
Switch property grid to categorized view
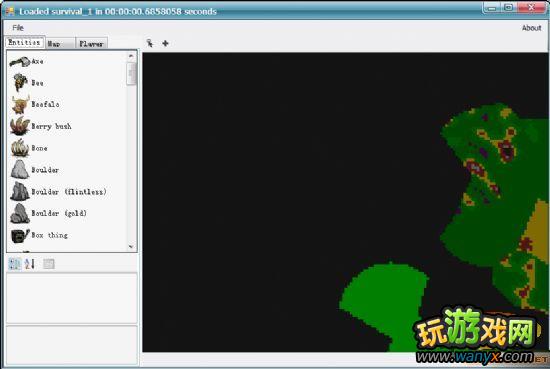(14, 264)
